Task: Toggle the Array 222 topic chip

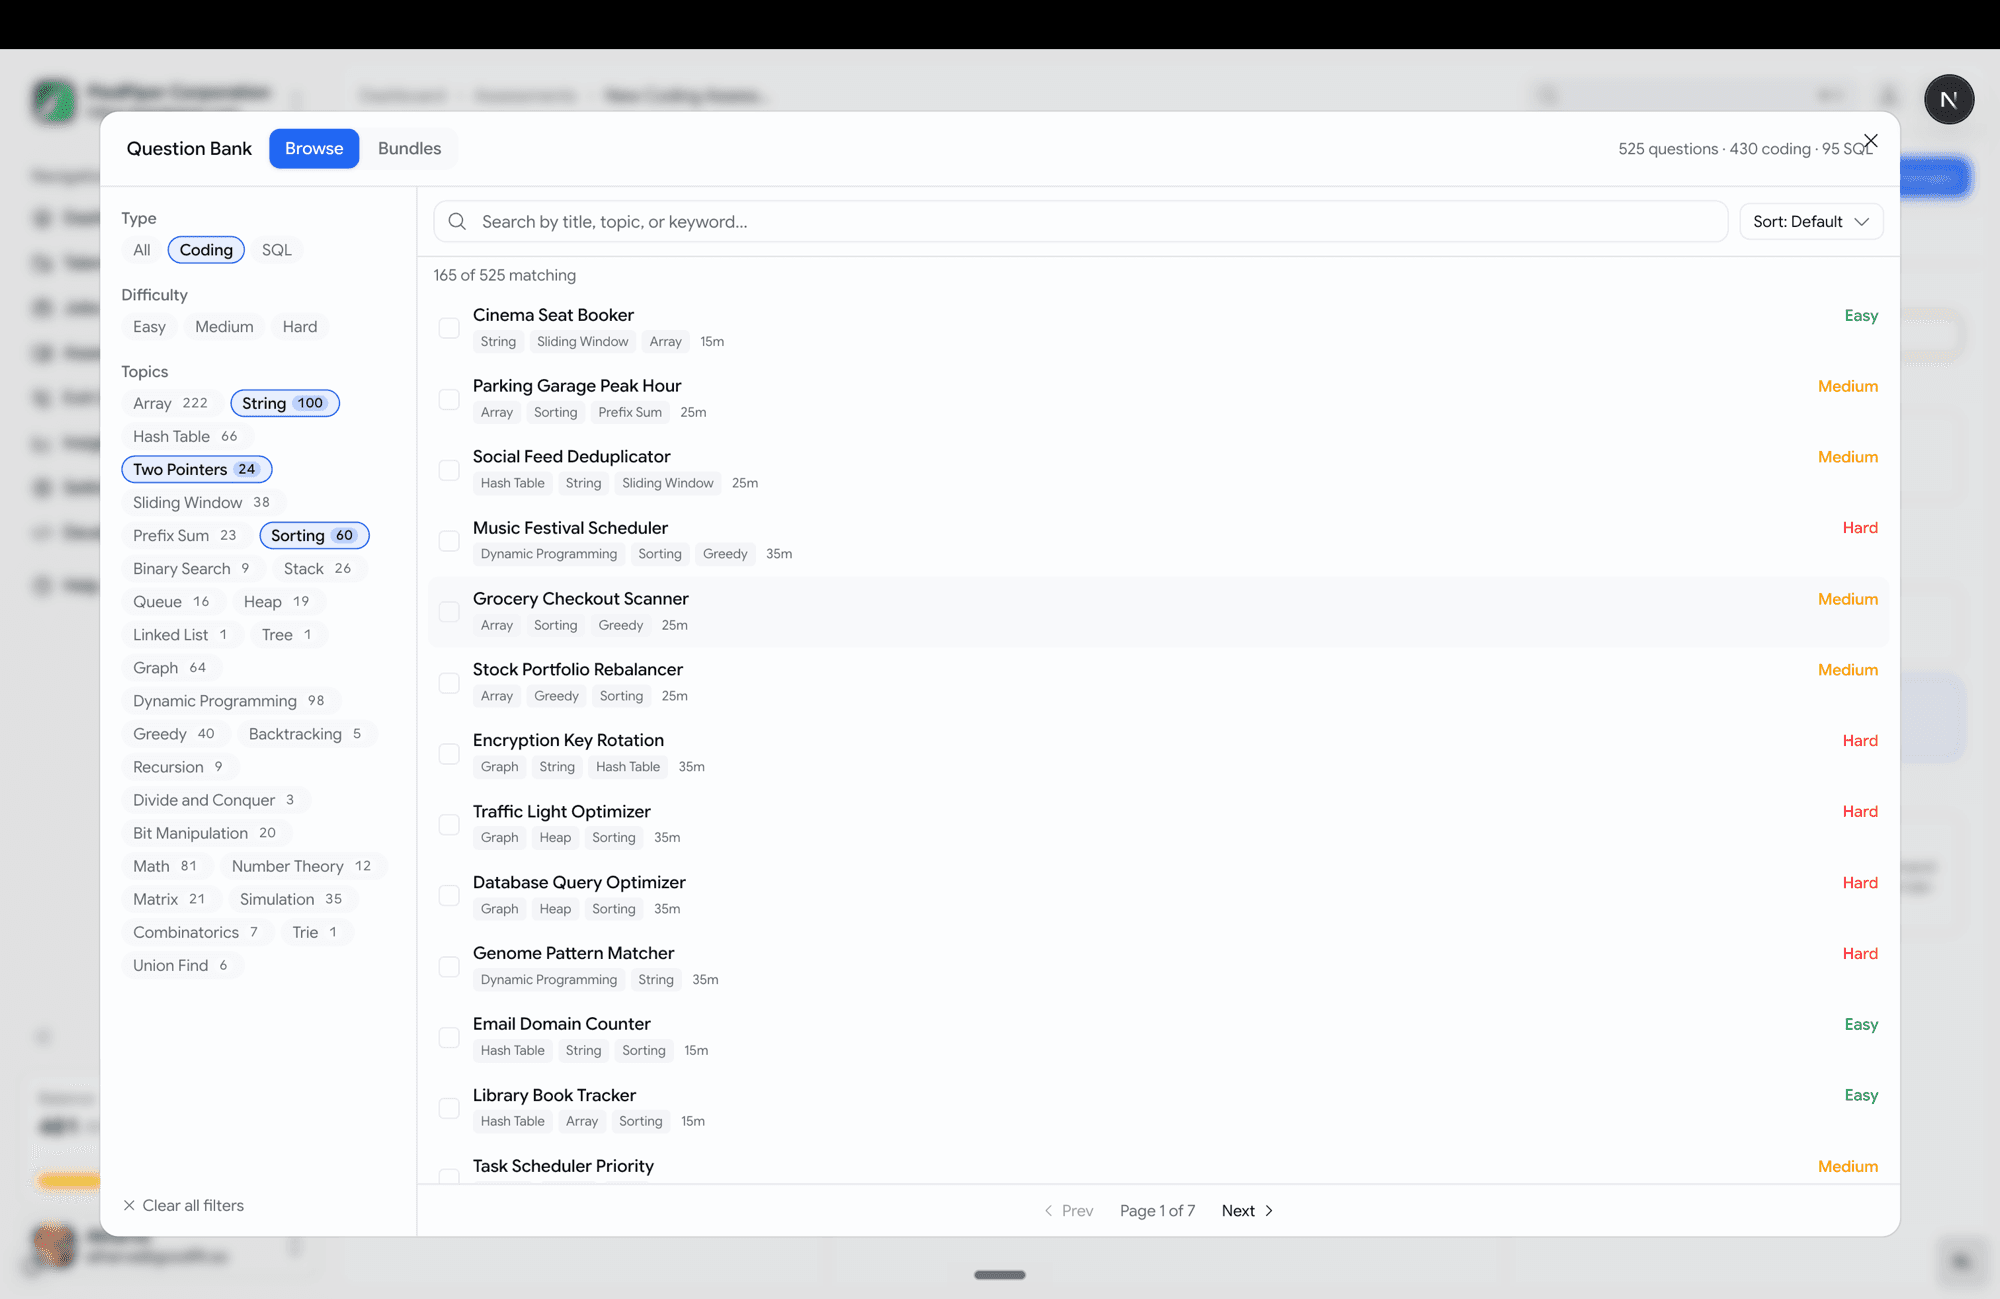Action: click(170, 403)
